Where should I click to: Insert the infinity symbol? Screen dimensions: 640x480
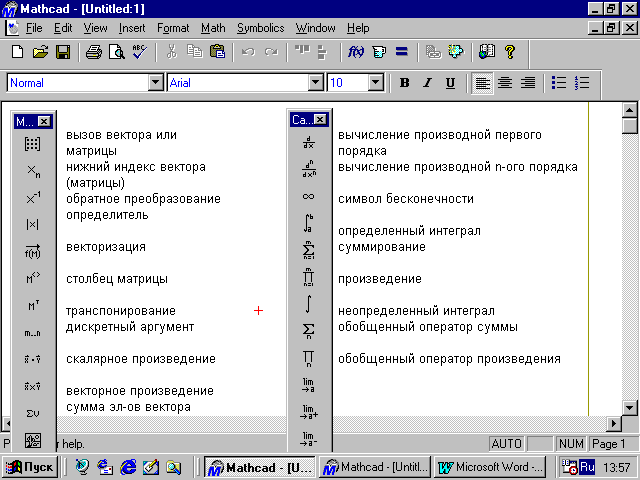pyautogui.click(x=309, y=197)
